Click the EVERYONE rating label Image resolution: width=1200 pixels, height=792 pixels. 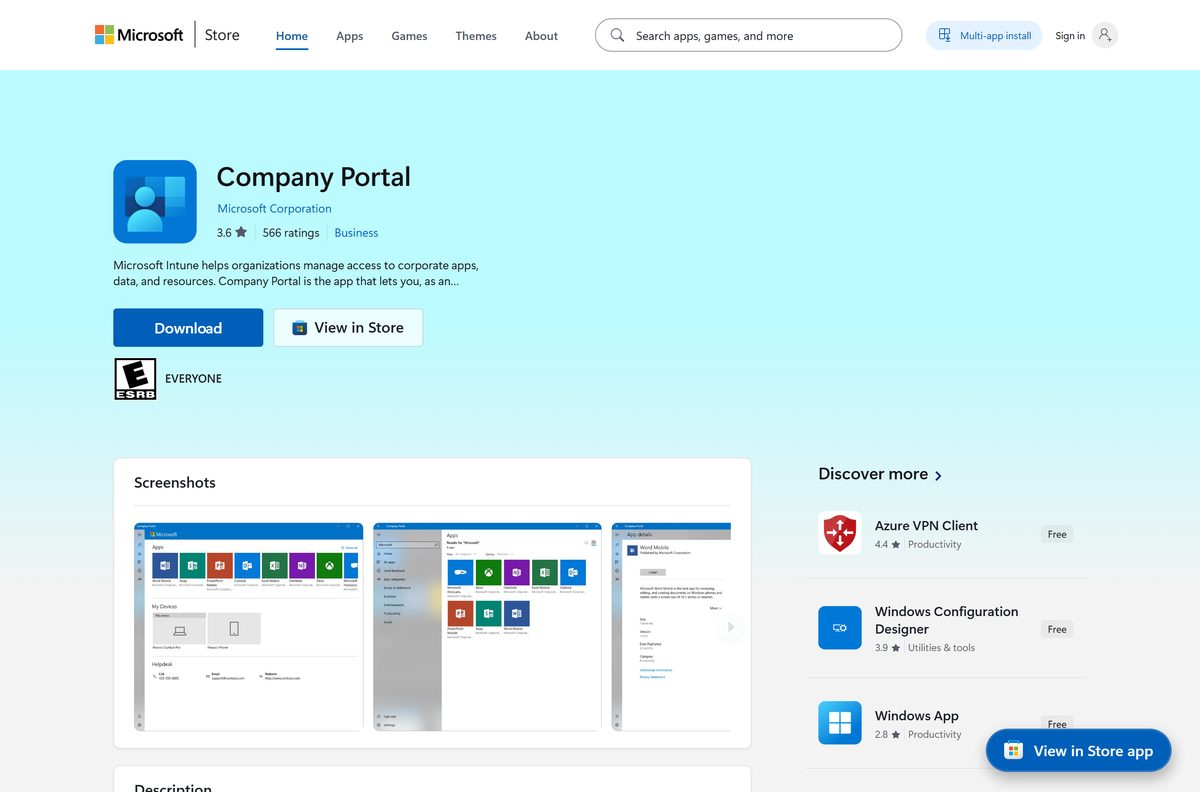[193, 379]
